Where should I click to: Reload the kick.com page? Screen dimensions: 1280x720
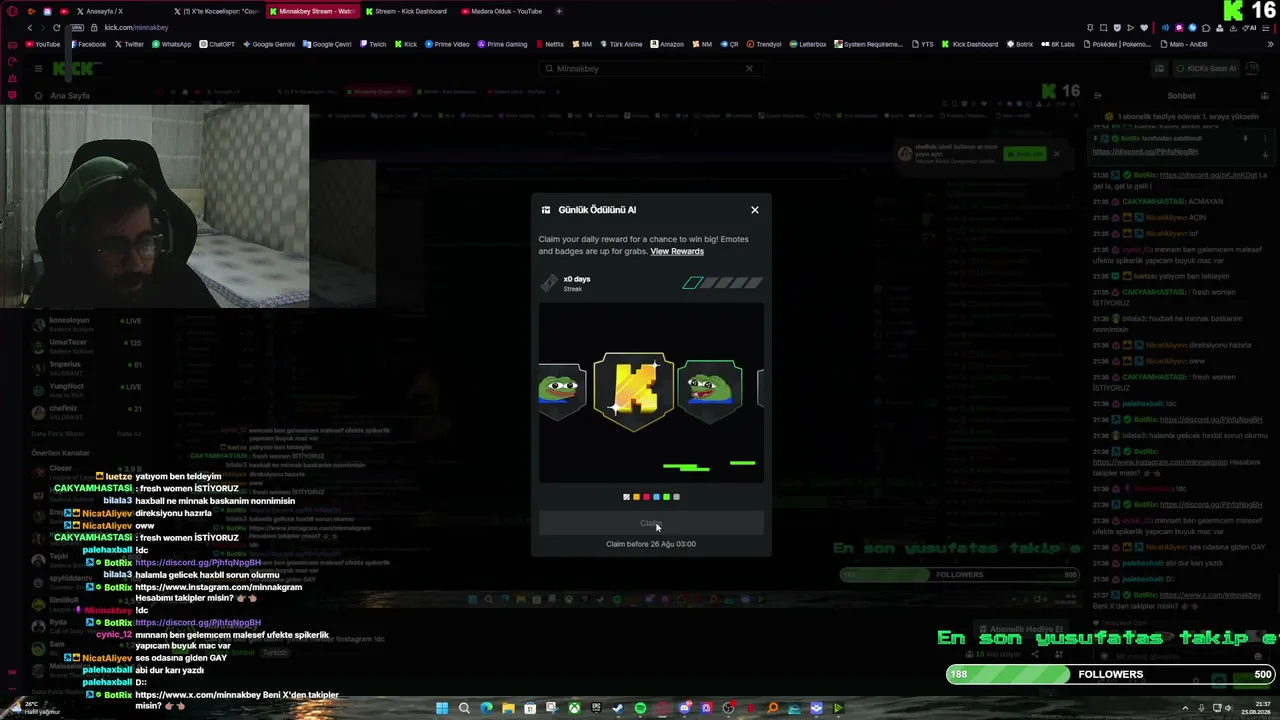(x=56, y=27)
